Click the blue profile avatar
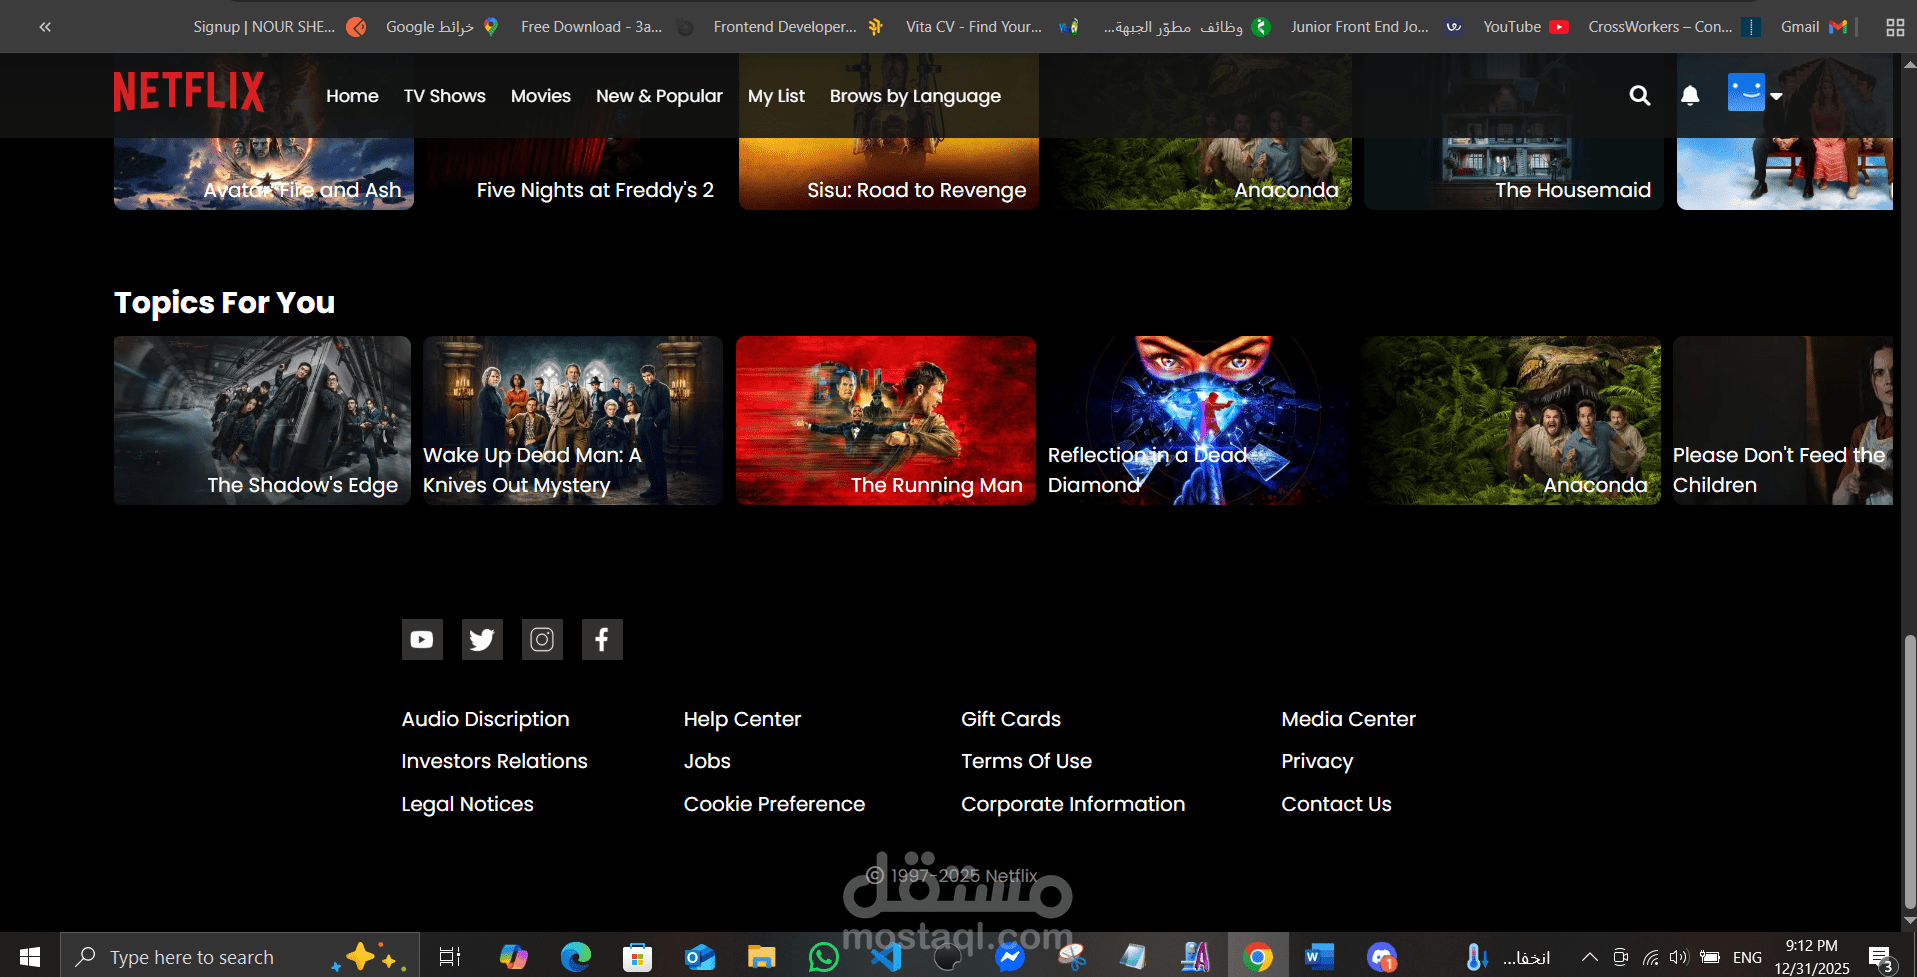The width and height of the screenshot is (1917, 977). tap(1746, 92)
